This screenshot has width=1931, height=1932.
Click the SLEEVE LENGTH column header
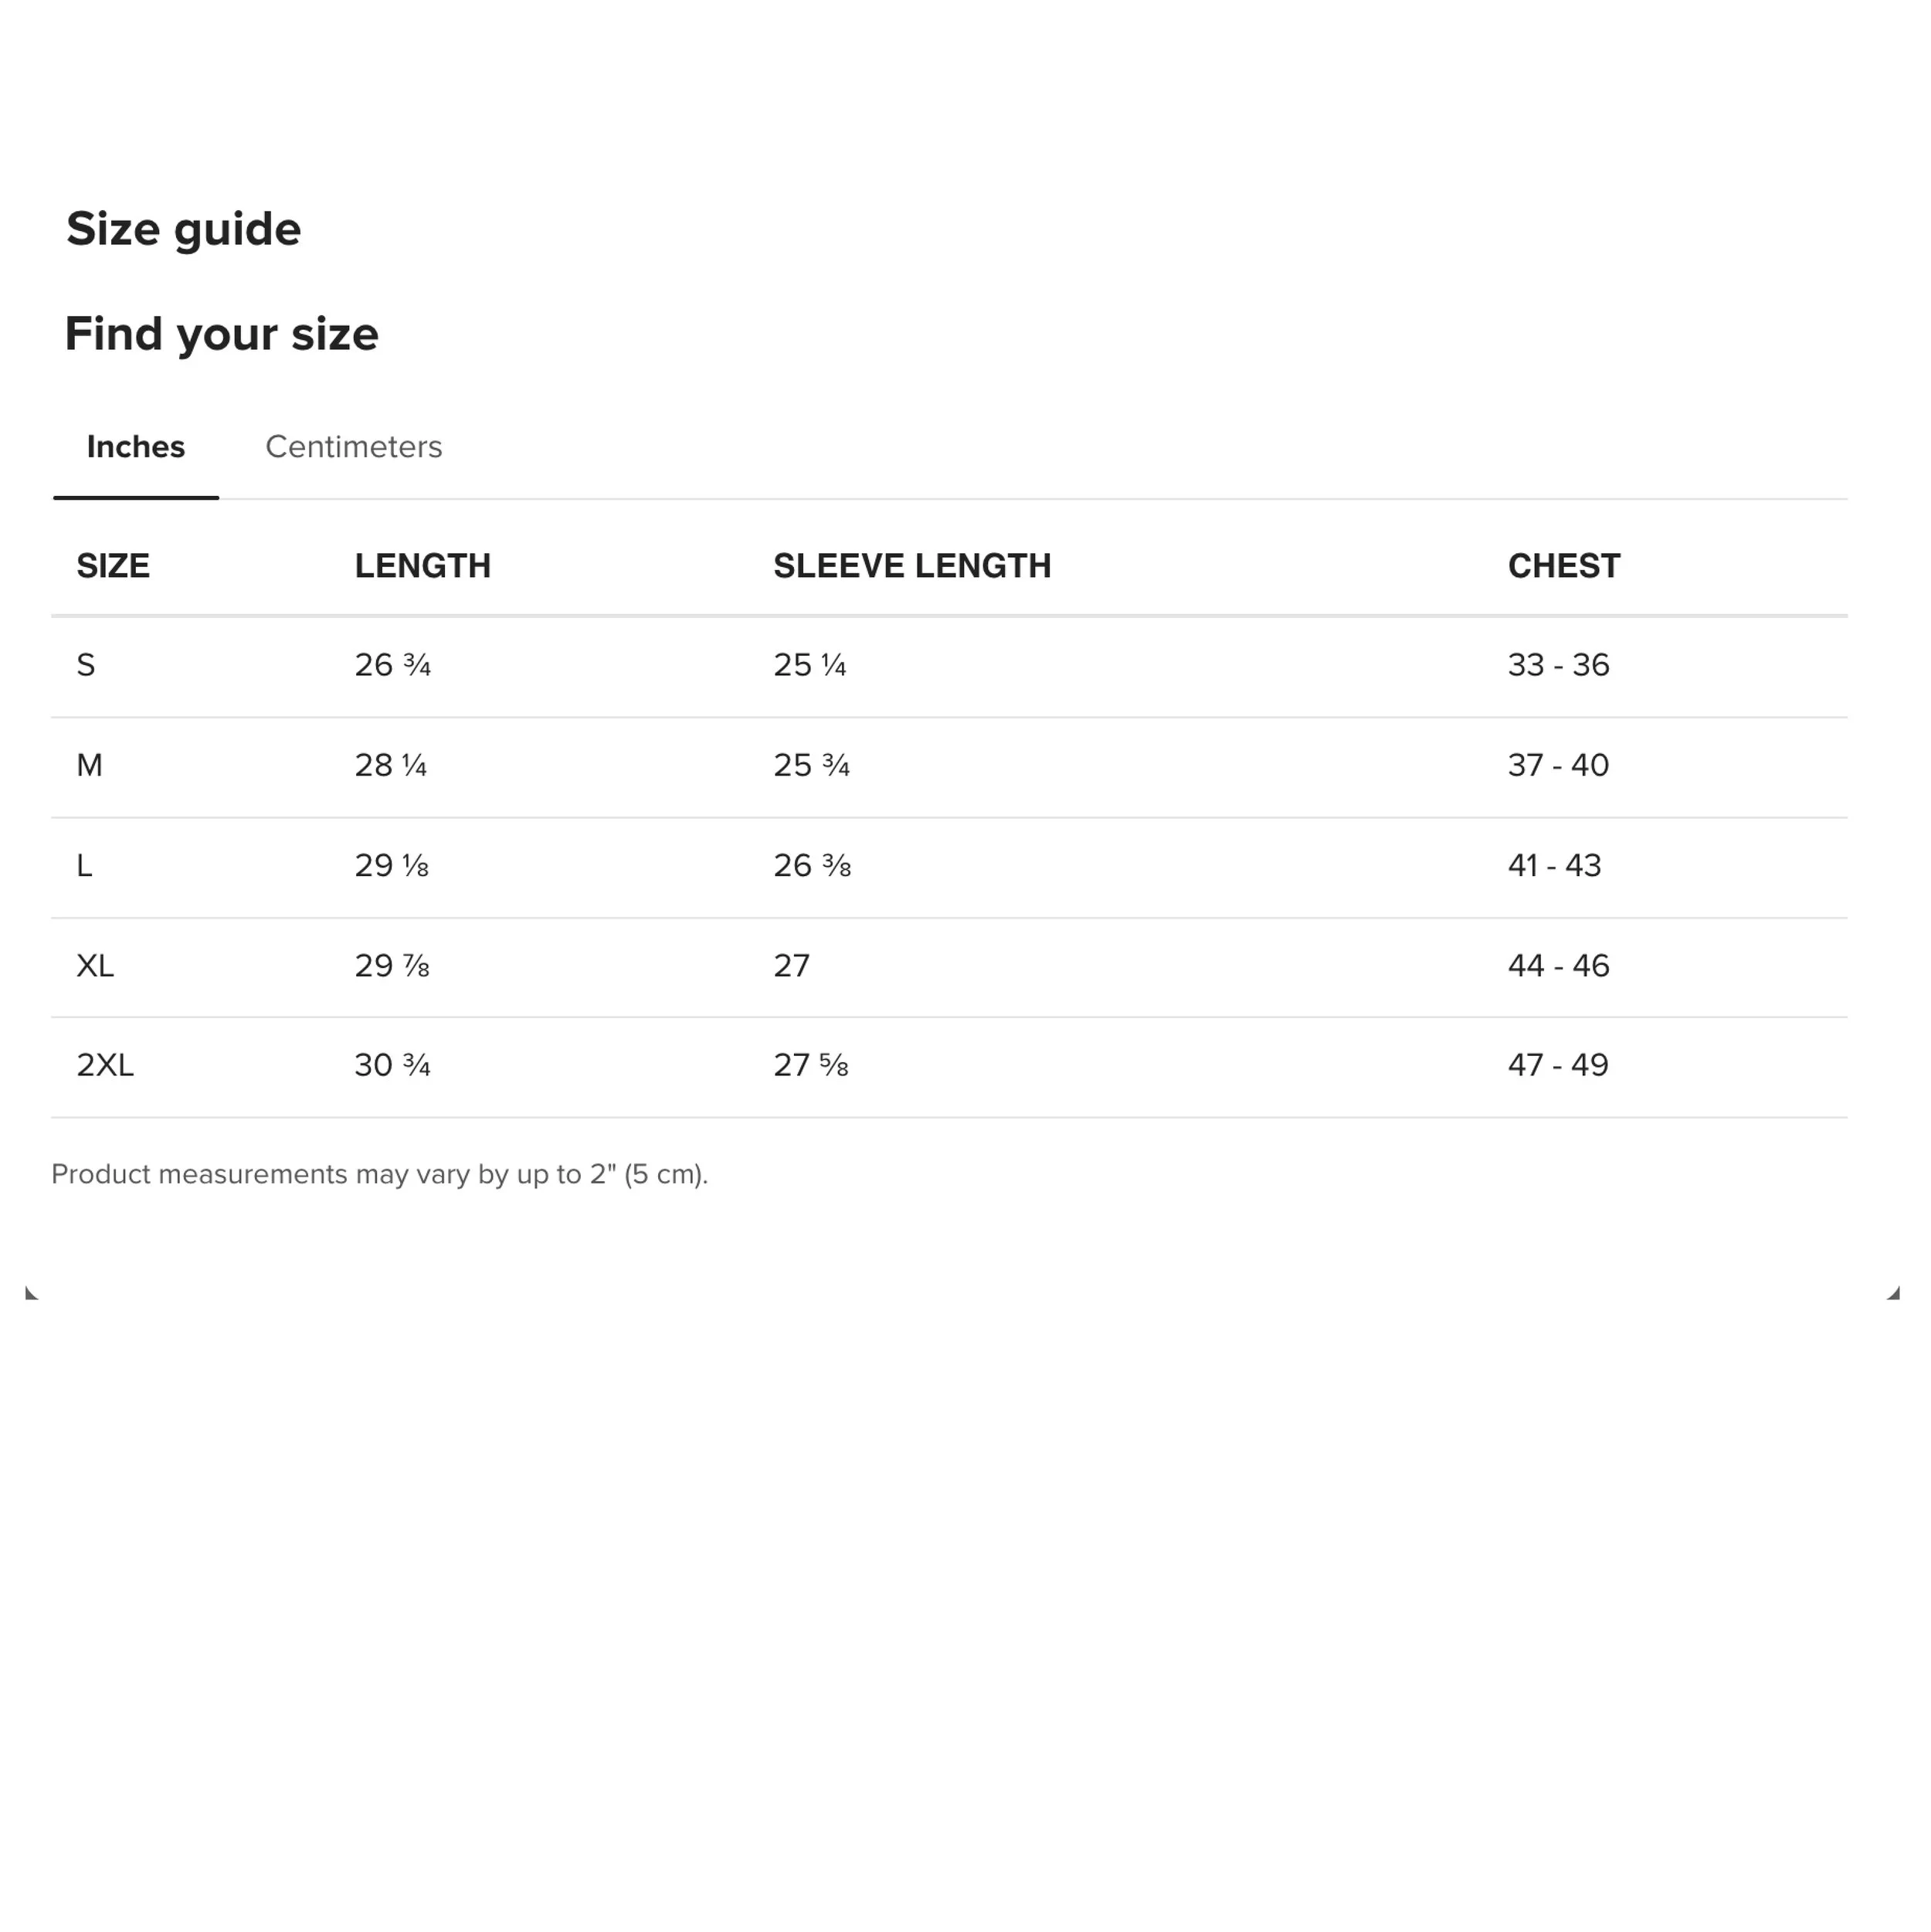coord(912,566)
